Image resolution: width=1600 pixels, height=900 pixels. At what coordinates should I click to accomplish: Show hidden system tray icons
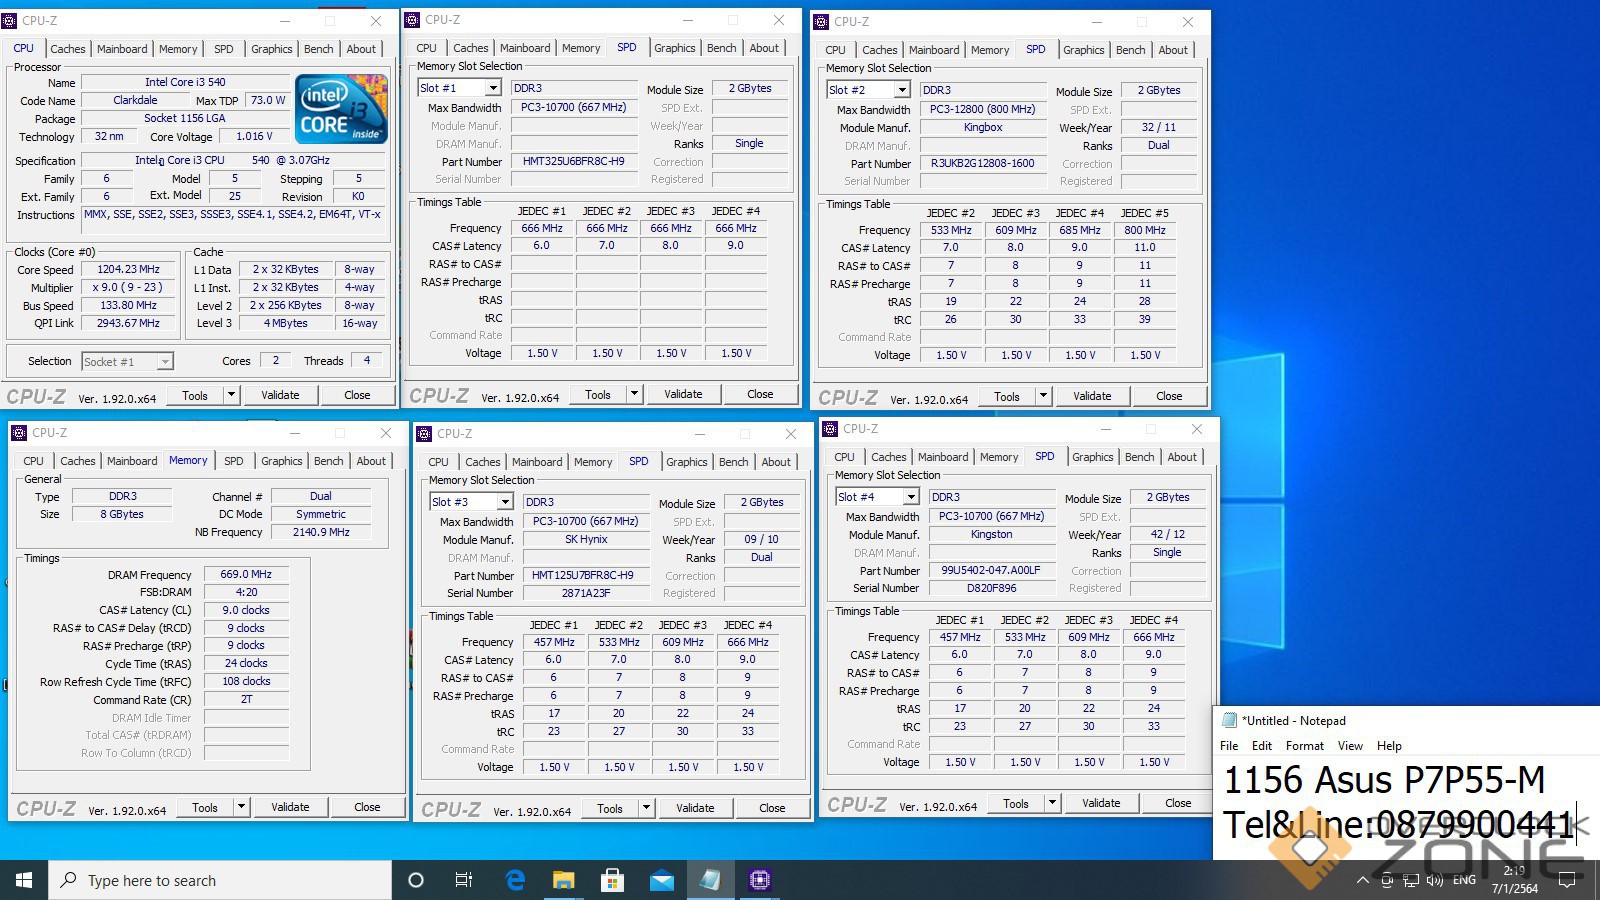1362,880
